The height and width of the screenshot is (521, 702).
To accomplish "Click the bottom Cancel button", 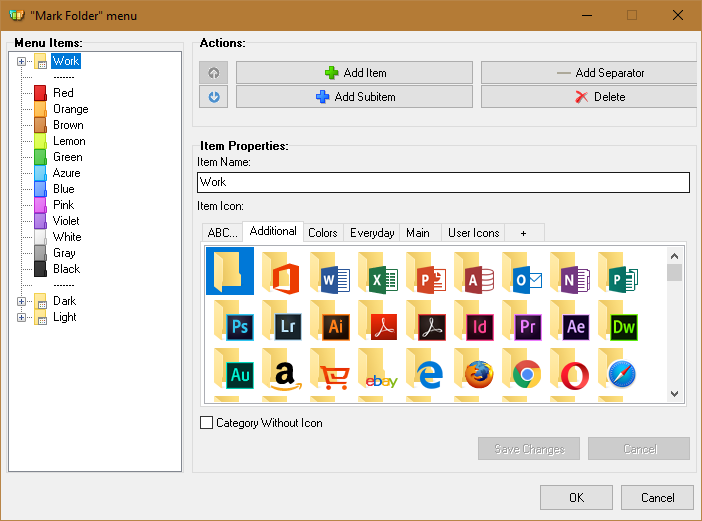I will click(657, 498).
